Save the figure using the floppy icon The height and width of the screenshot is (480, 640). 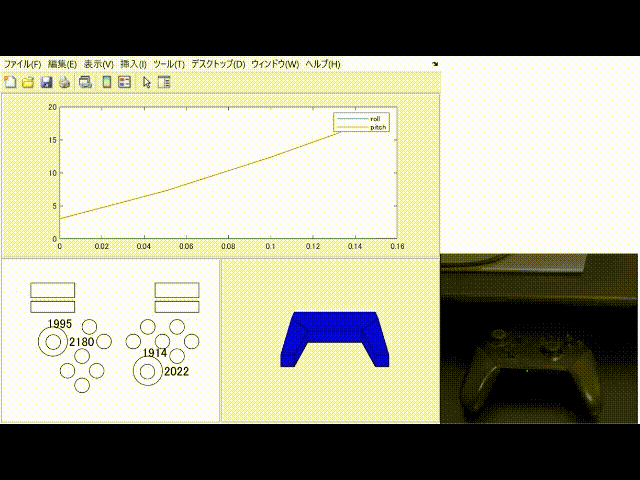[46, 82]
